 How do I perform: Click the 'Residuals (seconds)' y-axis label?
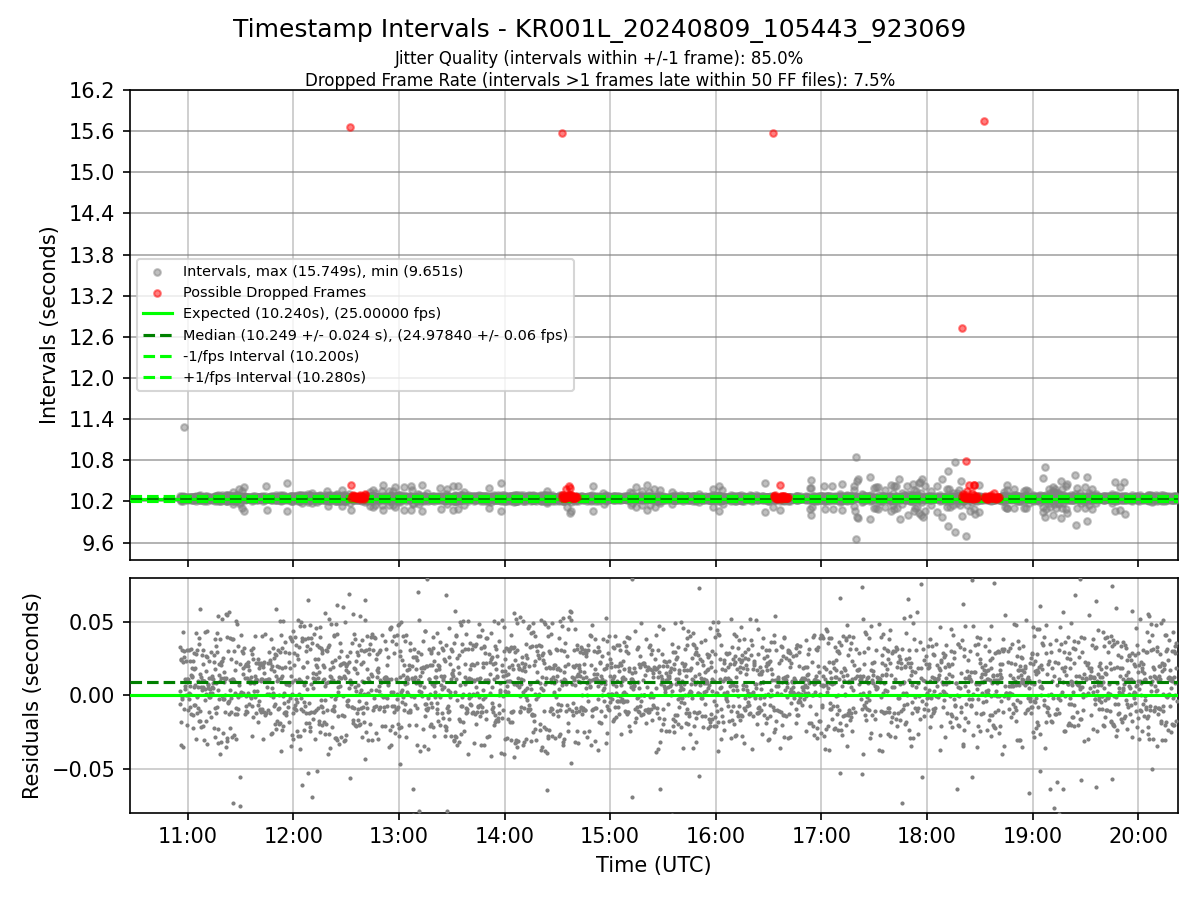click(x=31, y=696)
